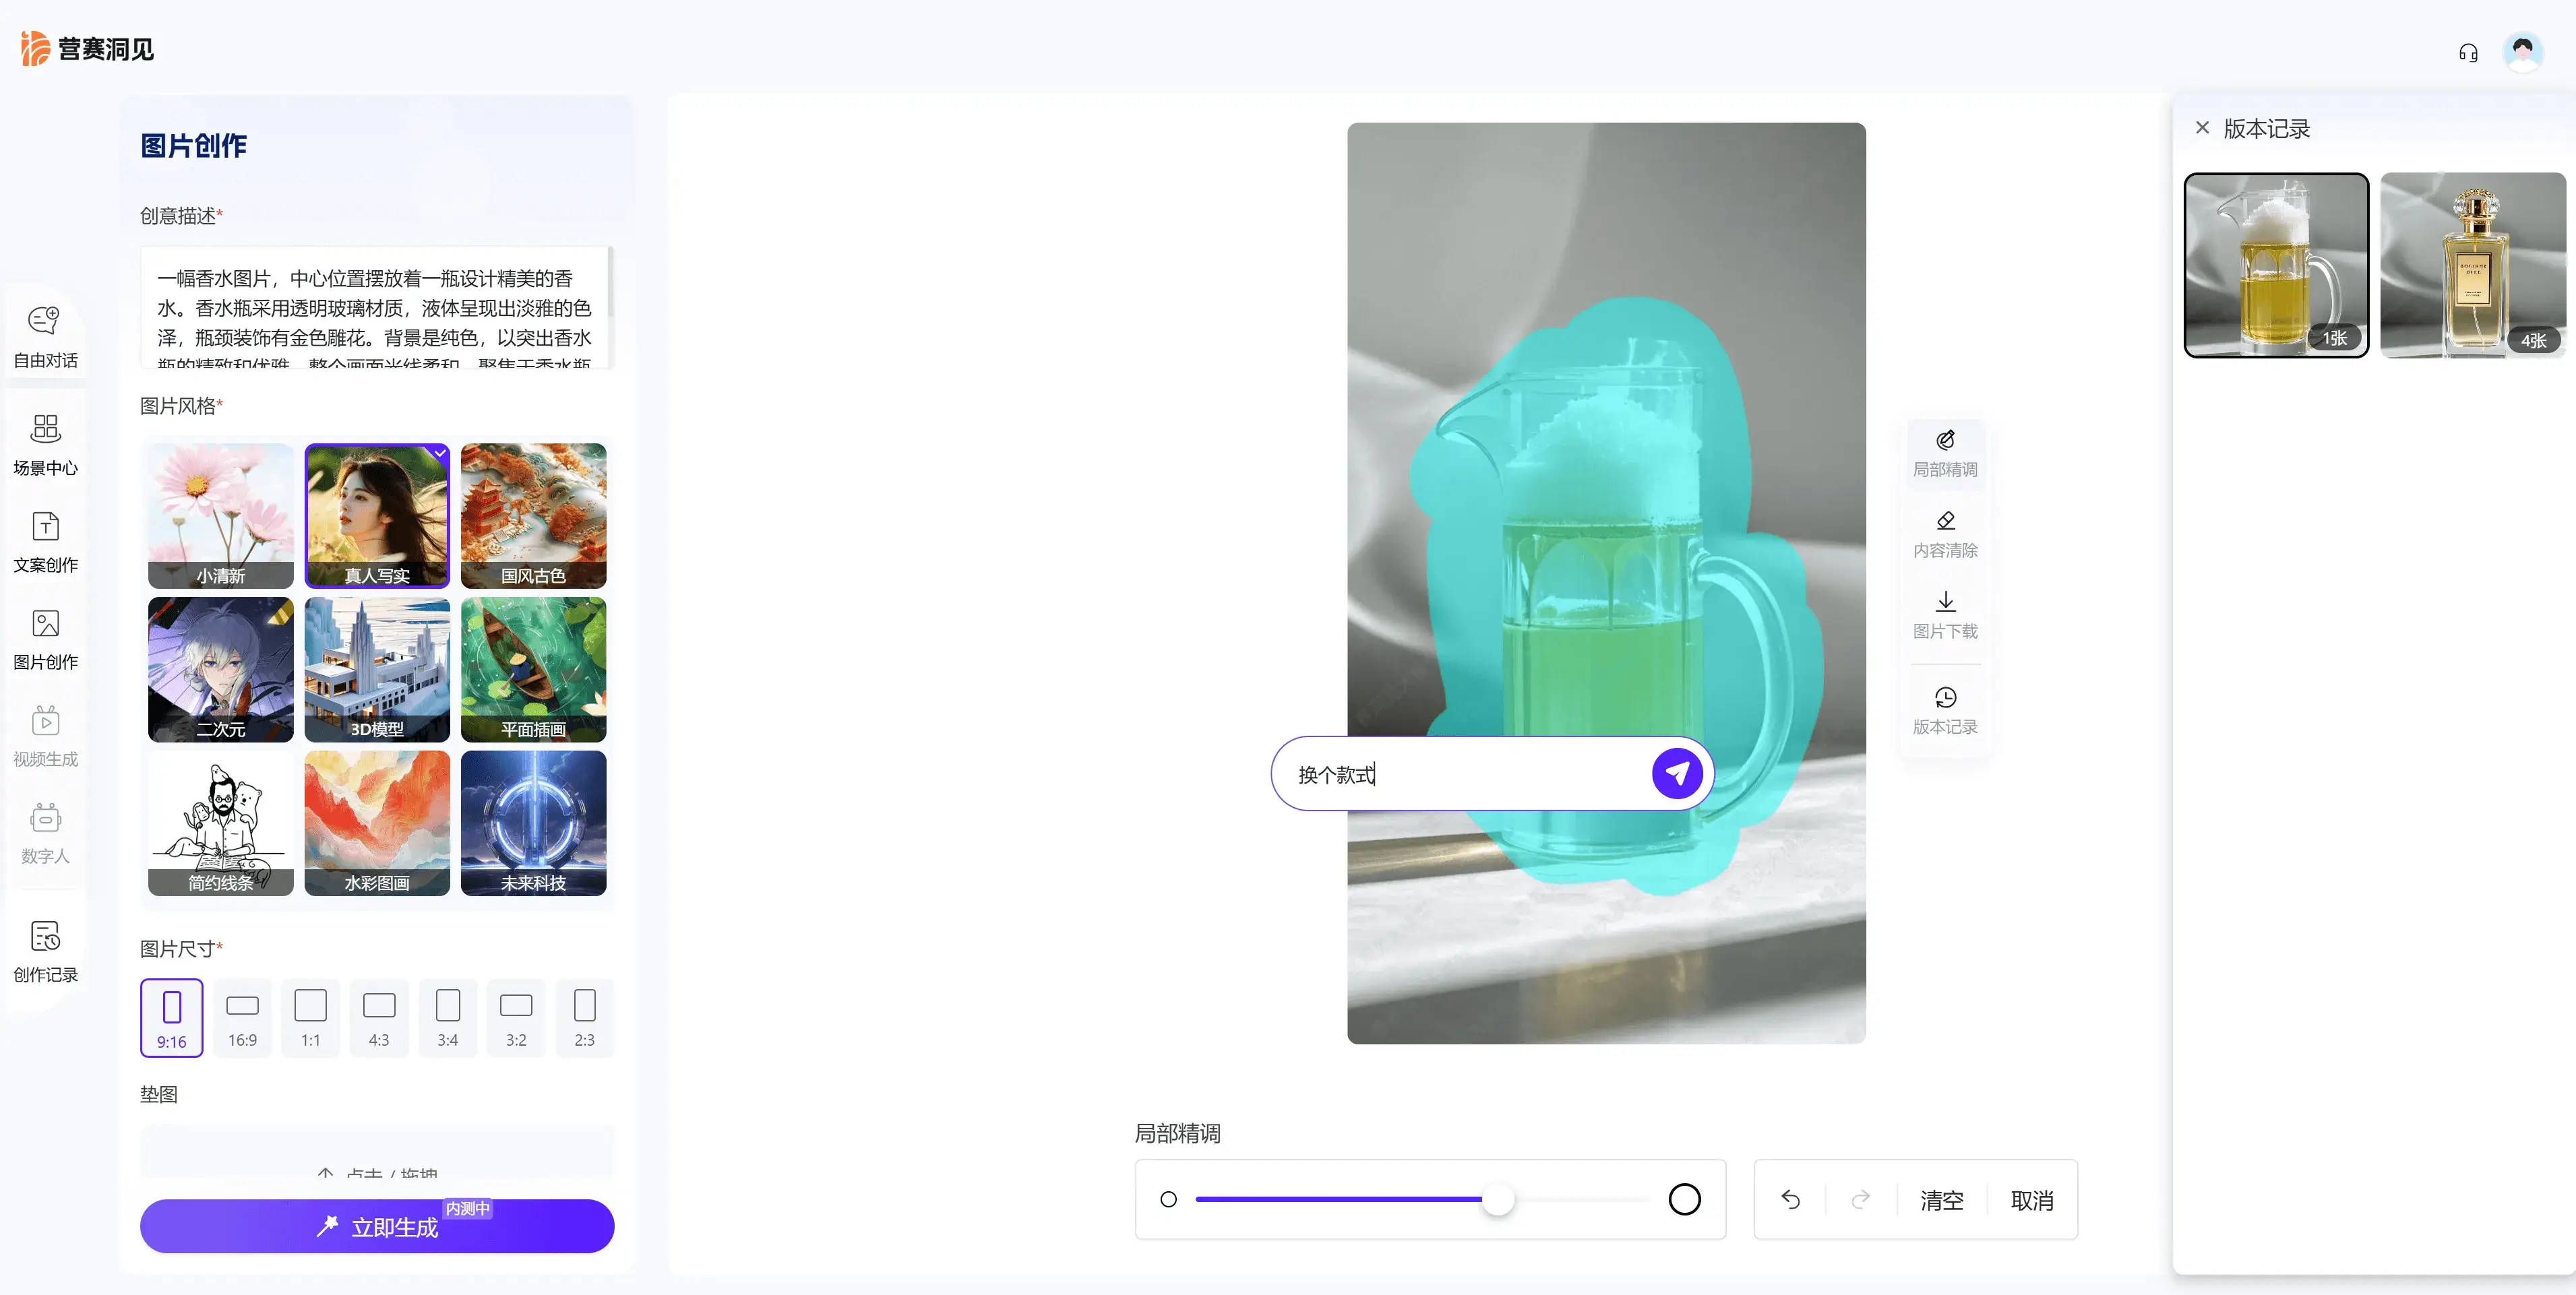Choose the 1:1 aspect ratio option
Viewport: 2576px width, 1295px height.
310,1018
